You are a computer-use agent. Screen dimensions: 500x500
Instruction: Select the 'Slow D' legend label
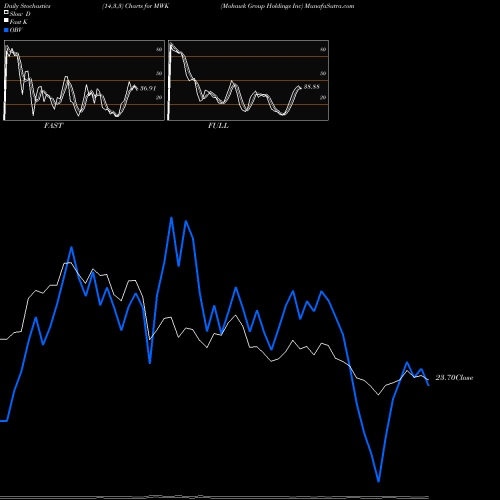point(20,14)
